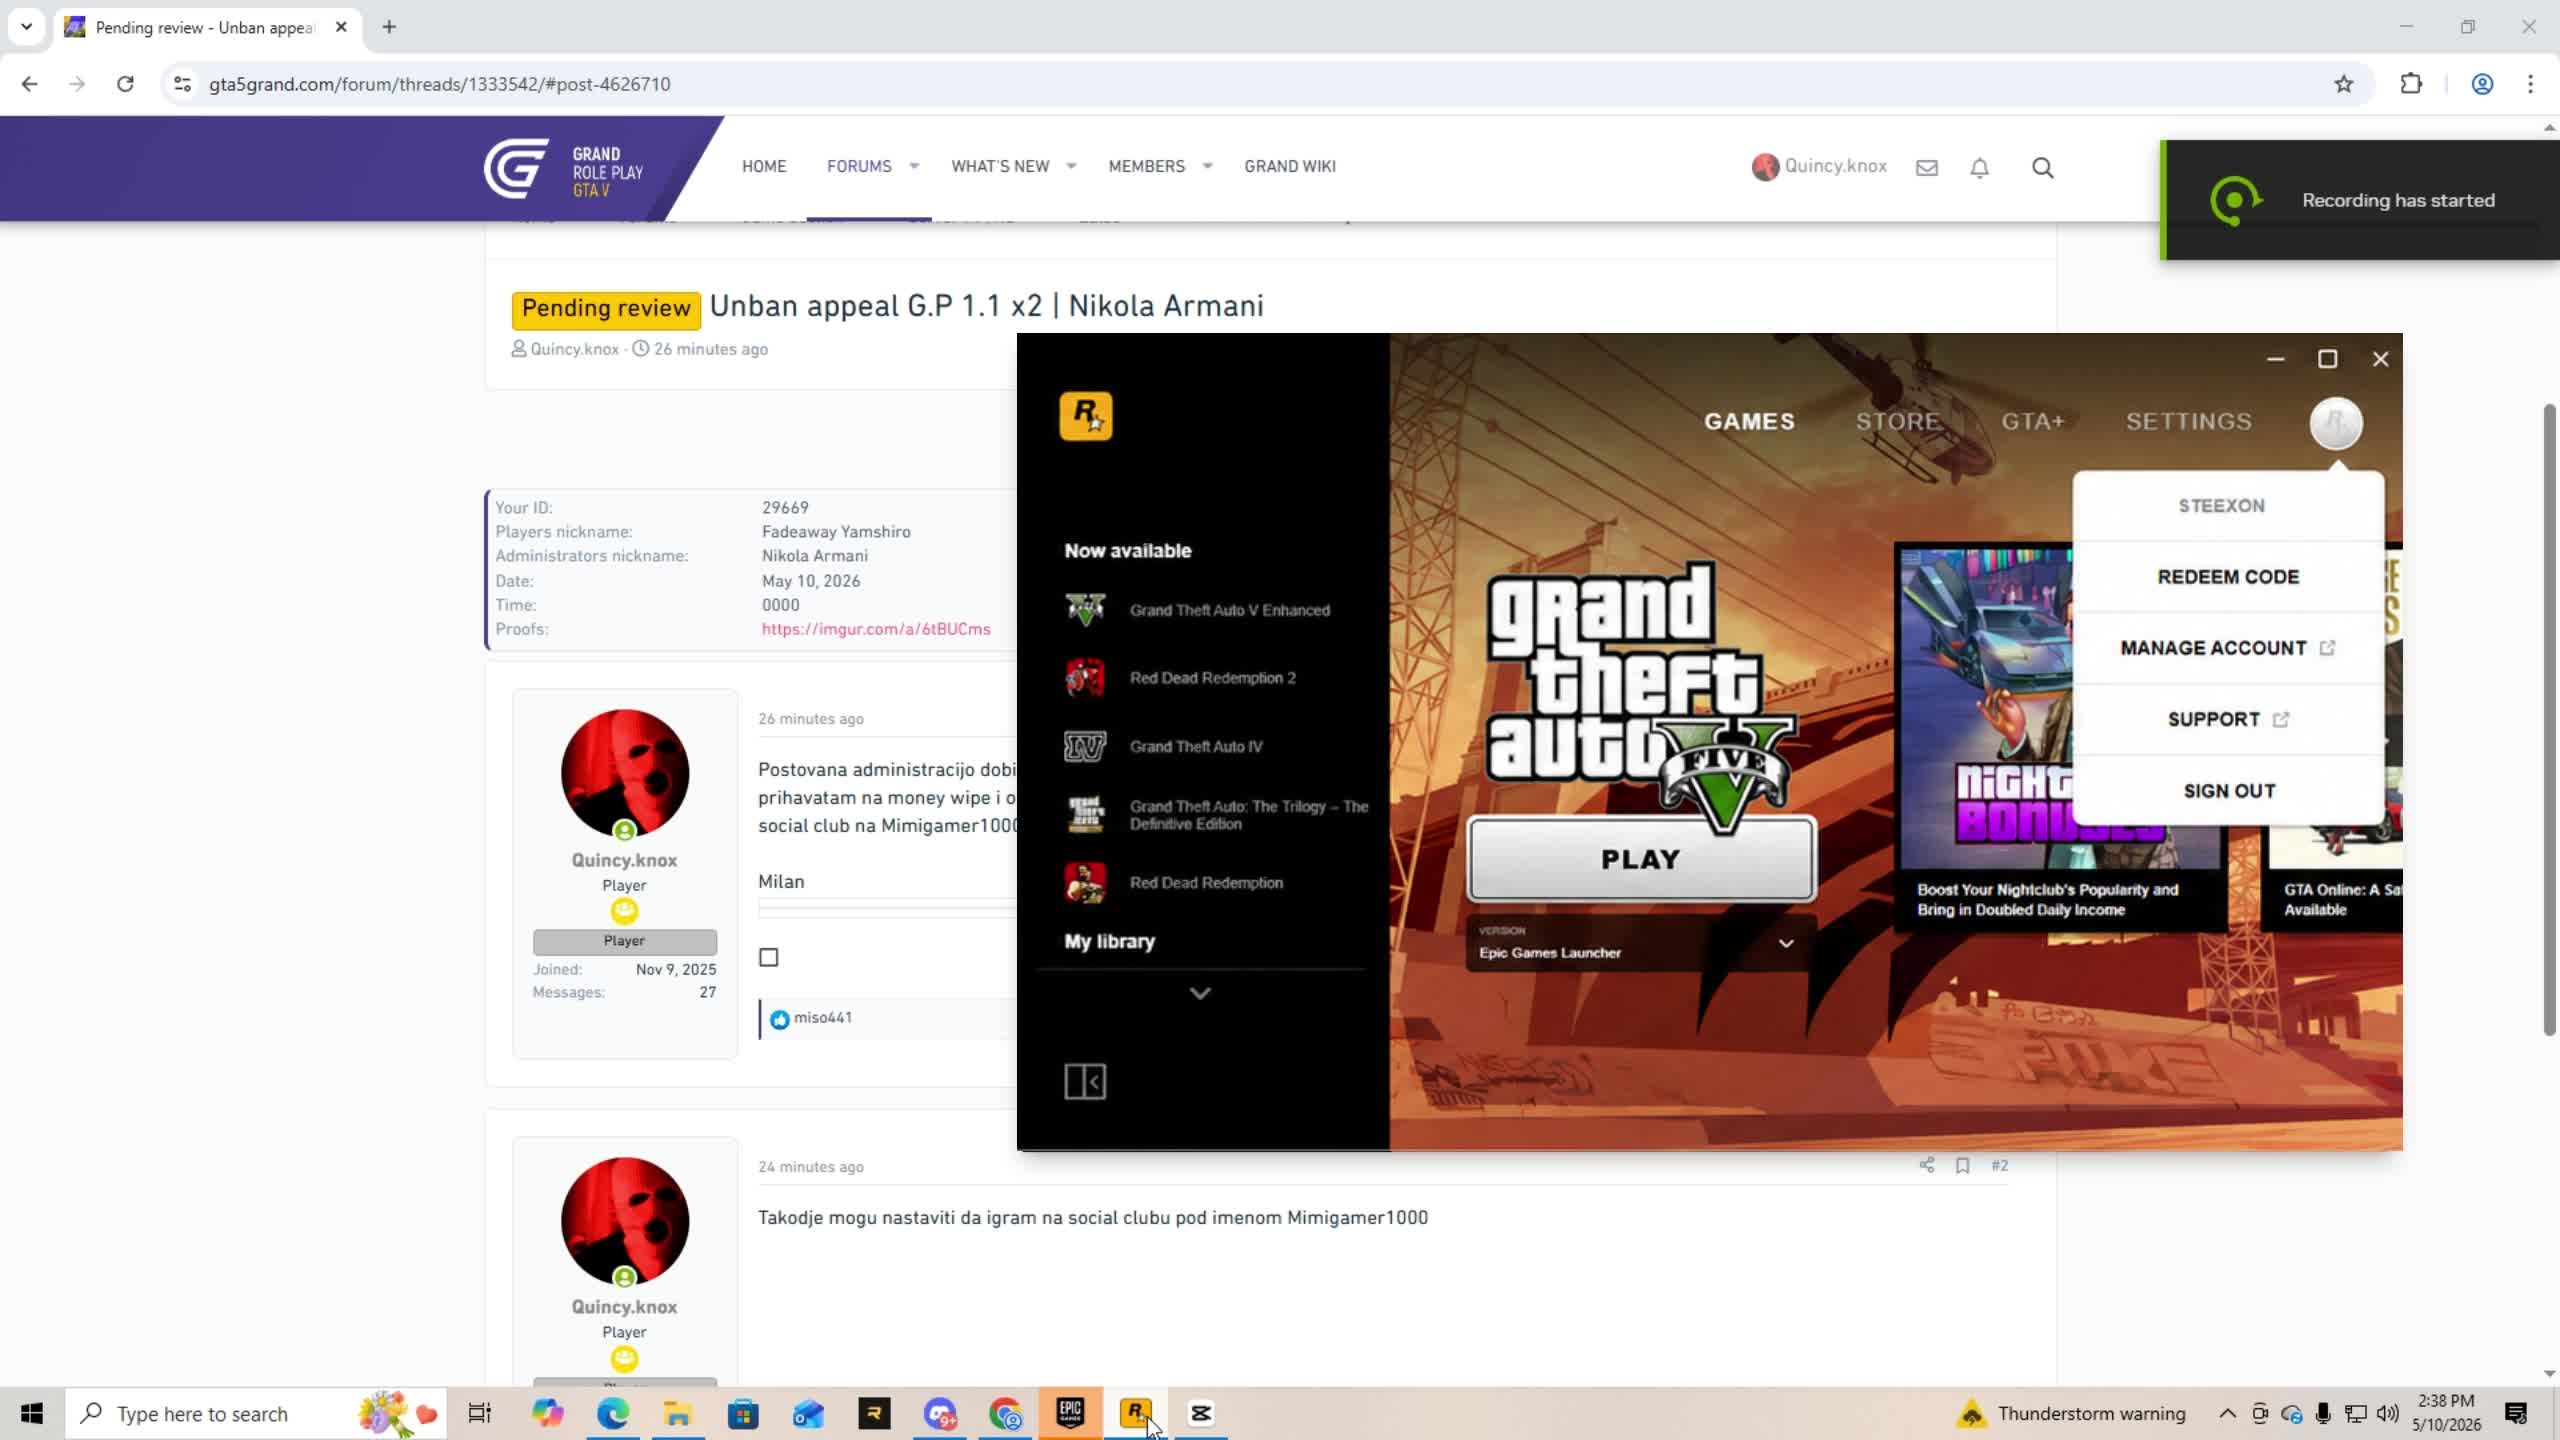Reload the forum page
This screenshot has width=2560, height=1440.
[125, 84]
